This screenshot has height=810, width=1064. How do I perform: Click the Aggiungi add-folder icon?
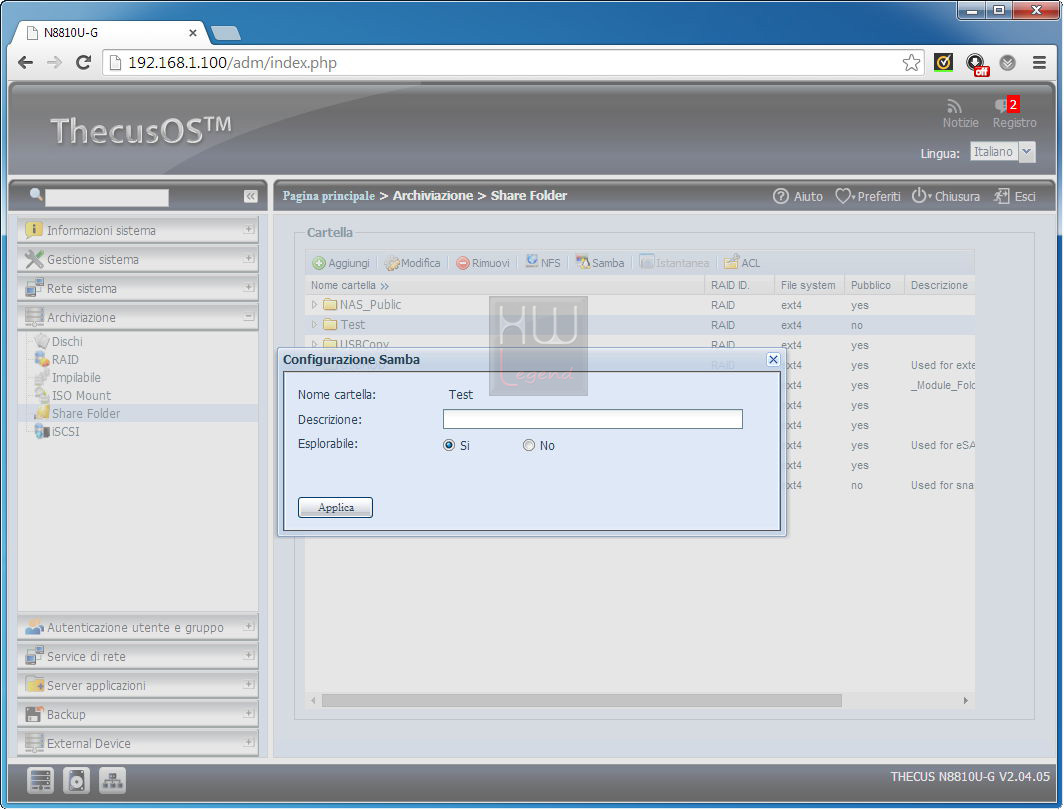point(319,263)
